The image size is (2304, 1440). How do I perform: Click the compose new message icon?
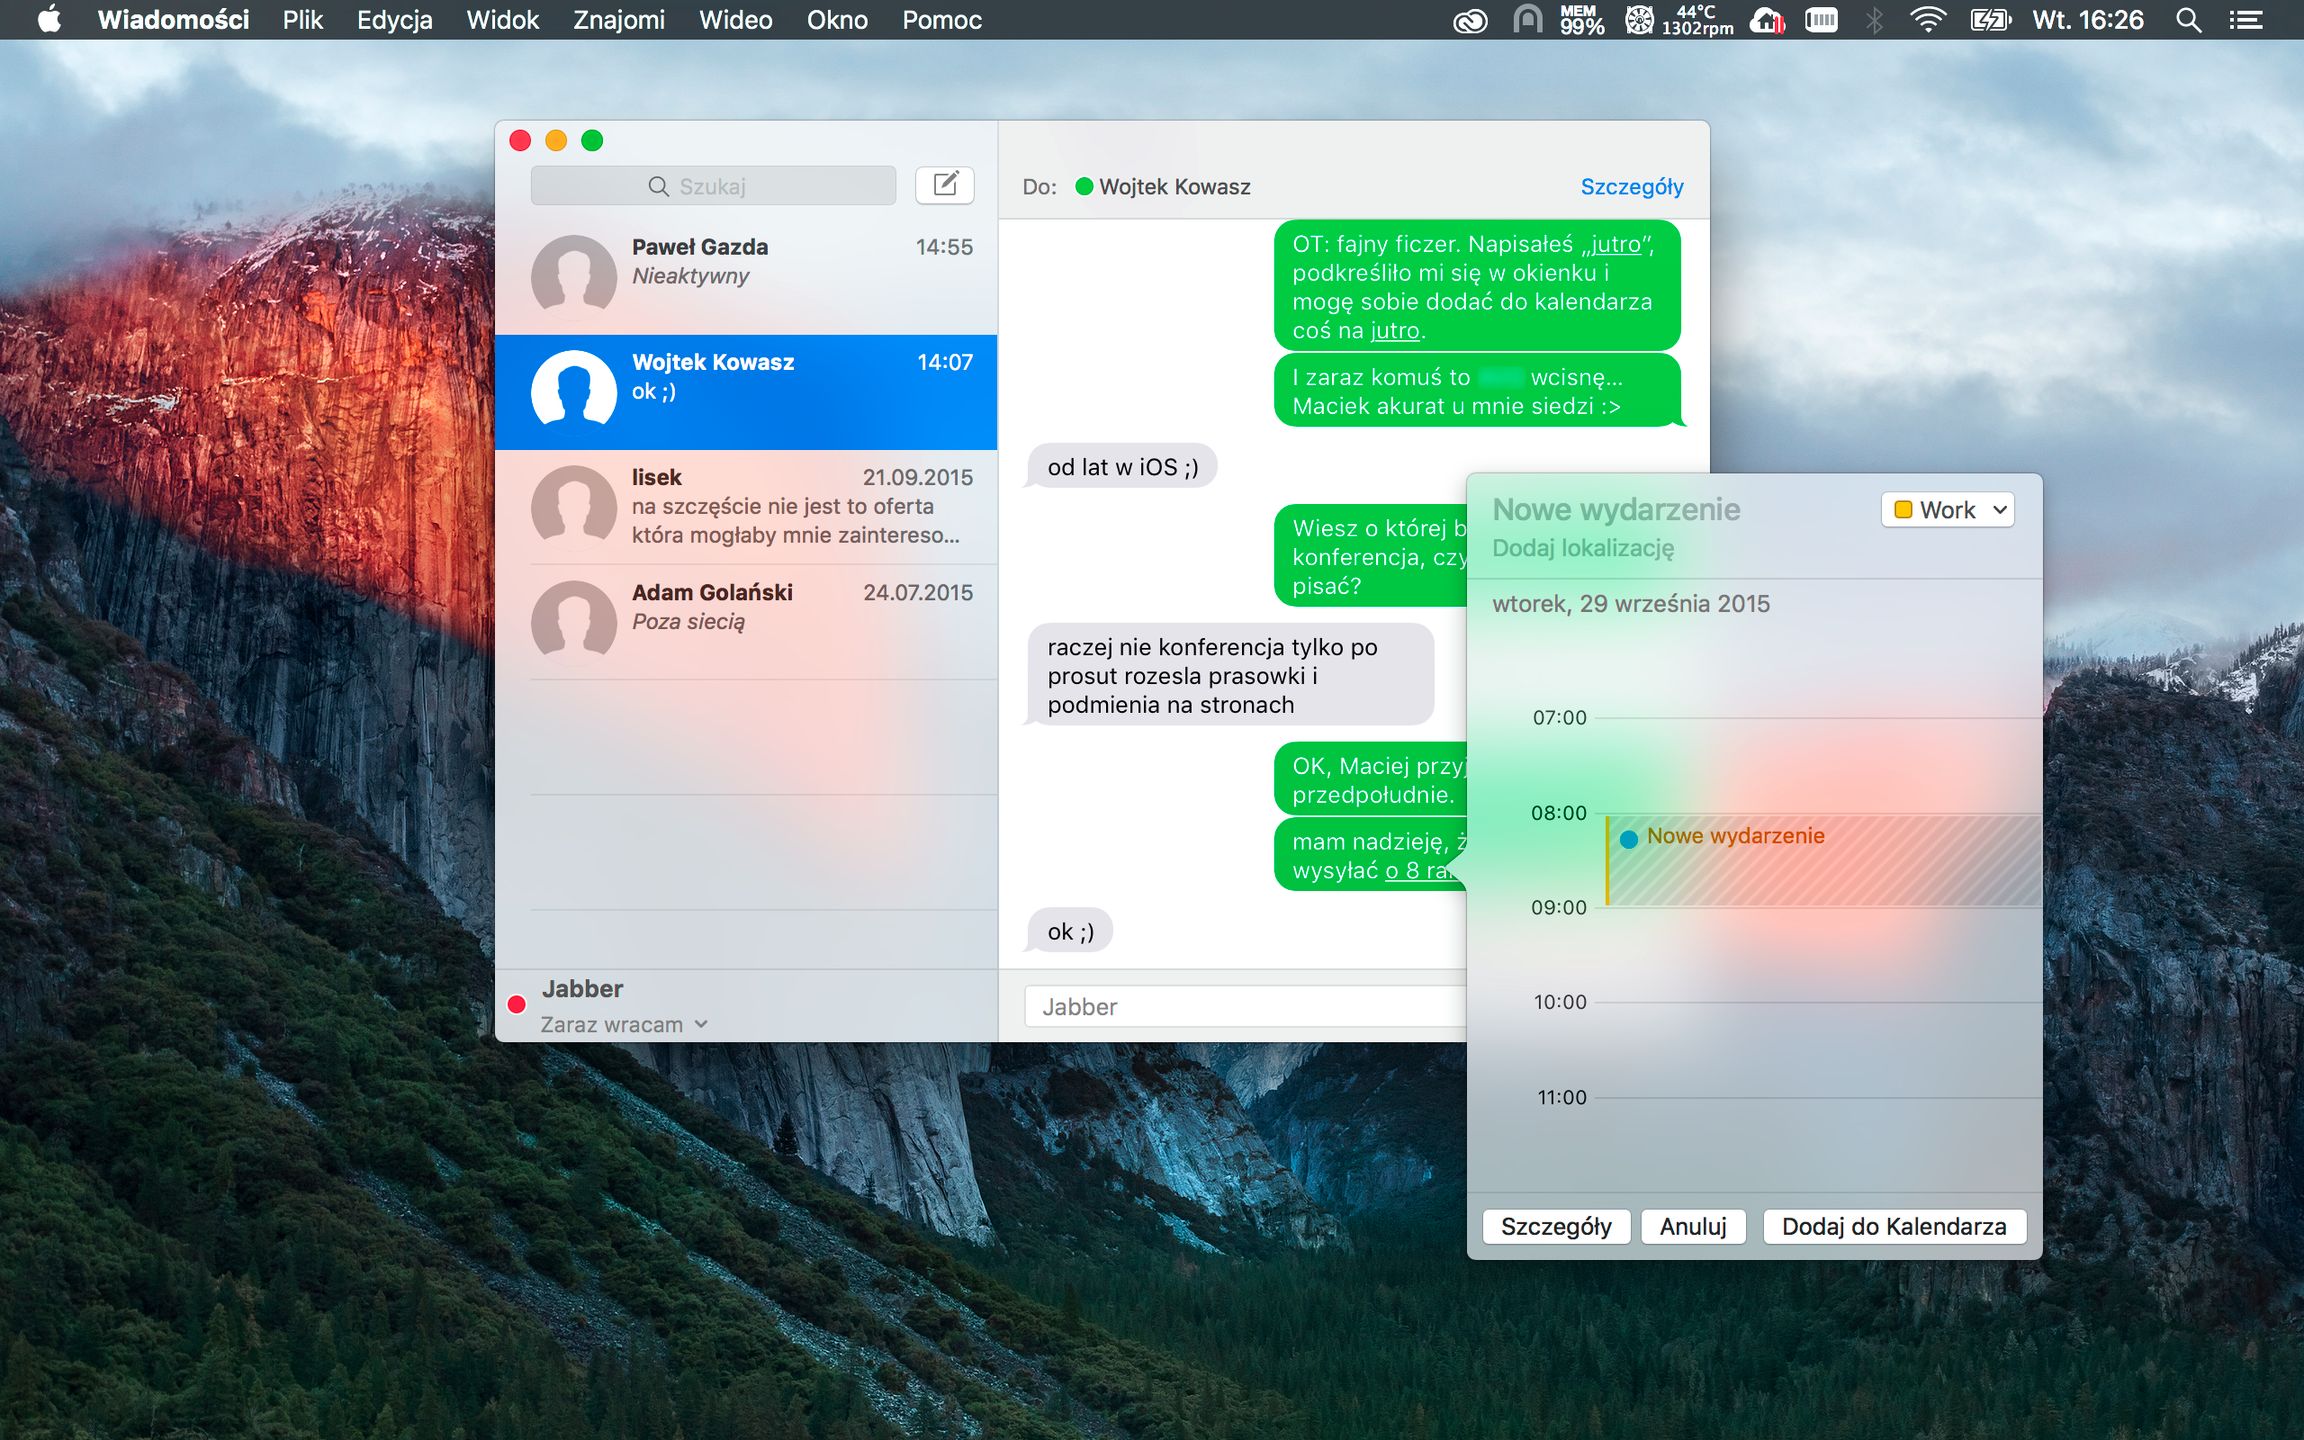point(944,185)
